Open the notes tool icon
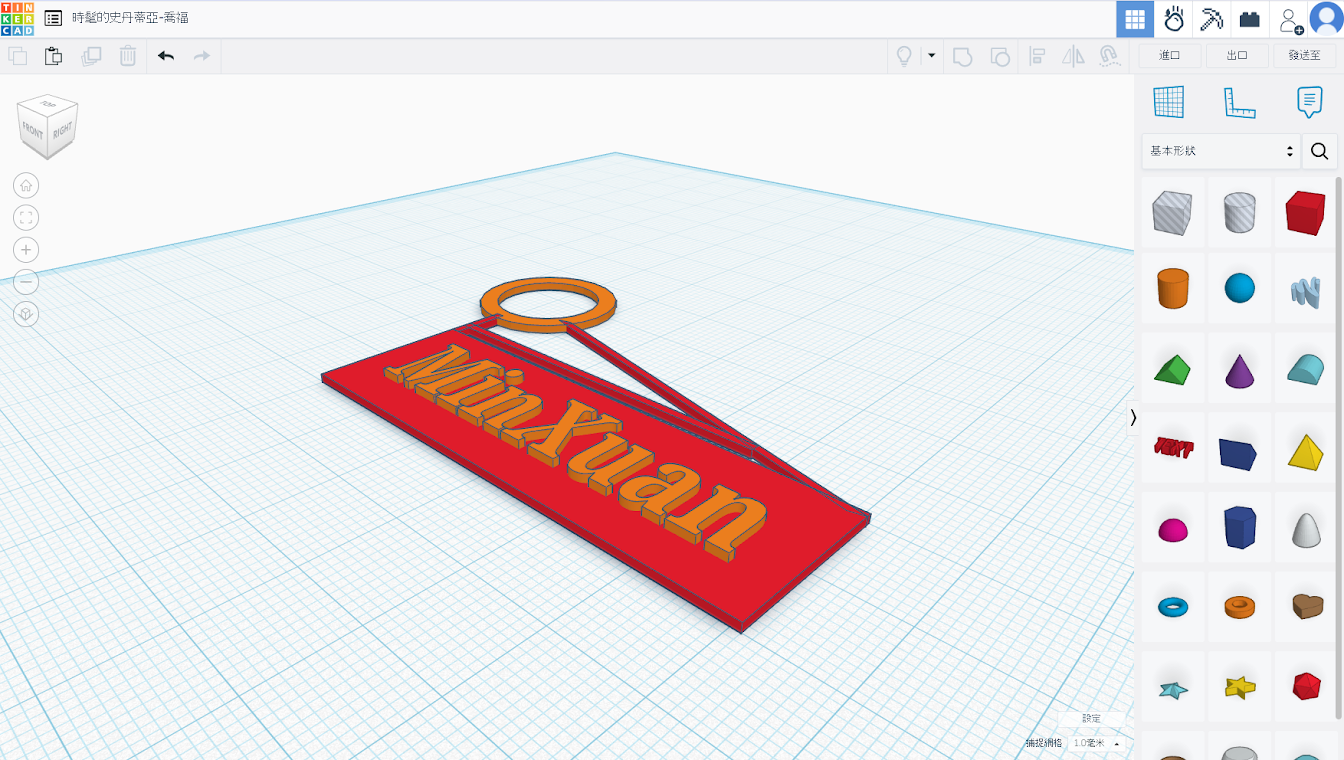1344x760 pixels. (1309, 102)
